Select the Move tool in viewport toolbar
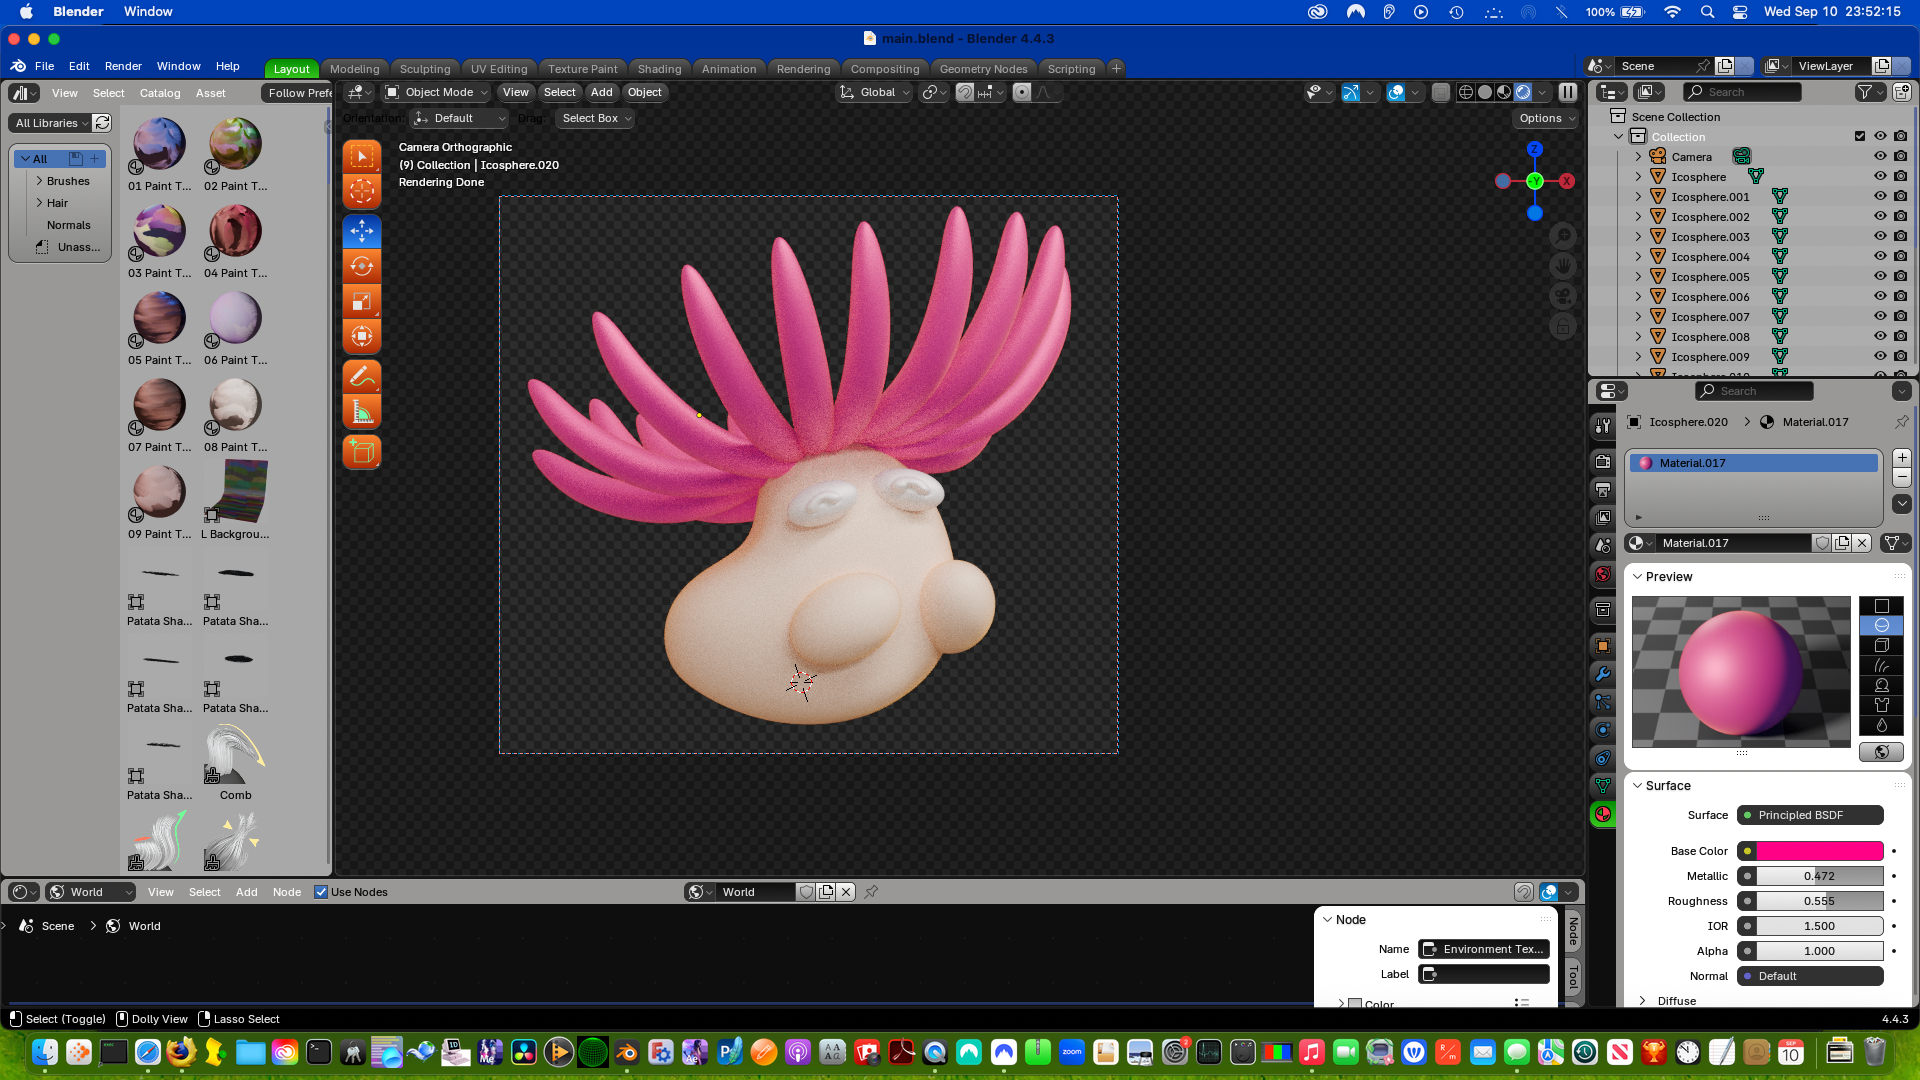Screen dimensions: 1920x1080 coord(362,231)
